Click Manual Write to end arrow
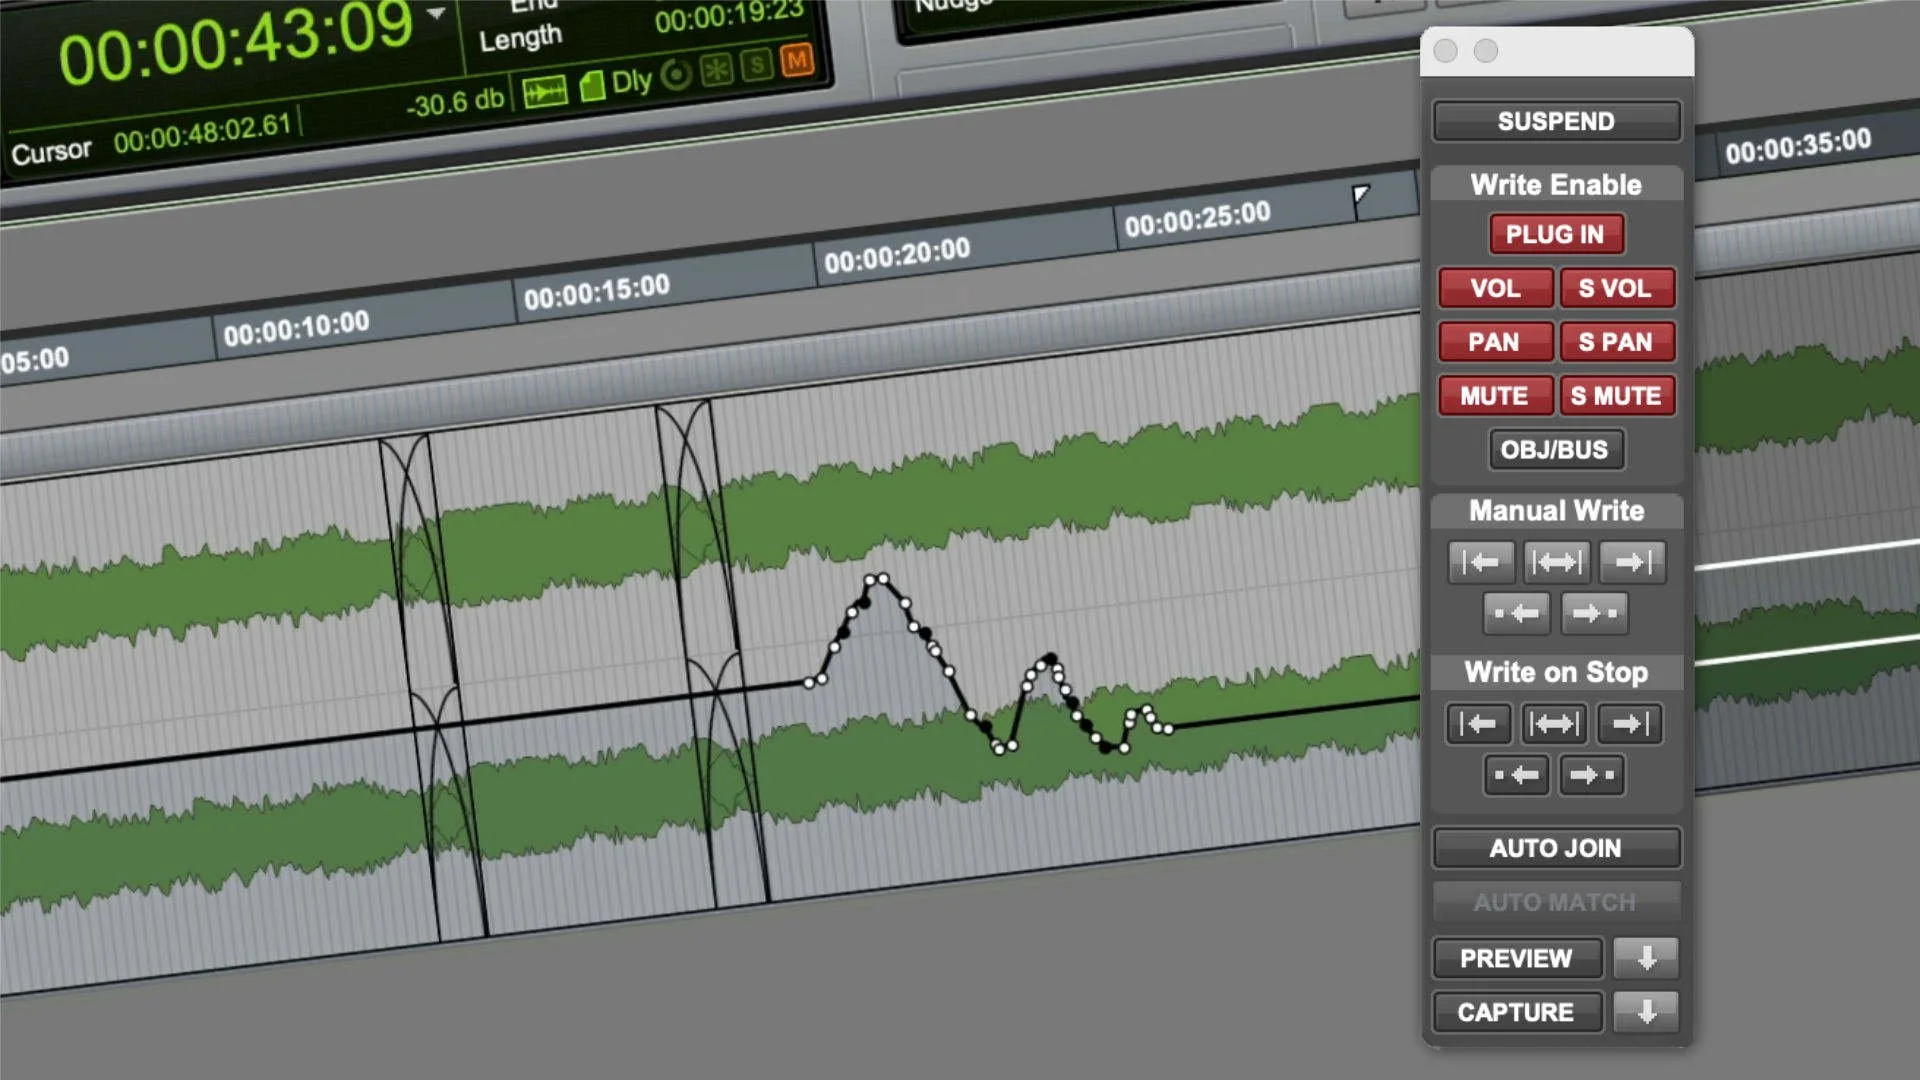 (1632, 562)
